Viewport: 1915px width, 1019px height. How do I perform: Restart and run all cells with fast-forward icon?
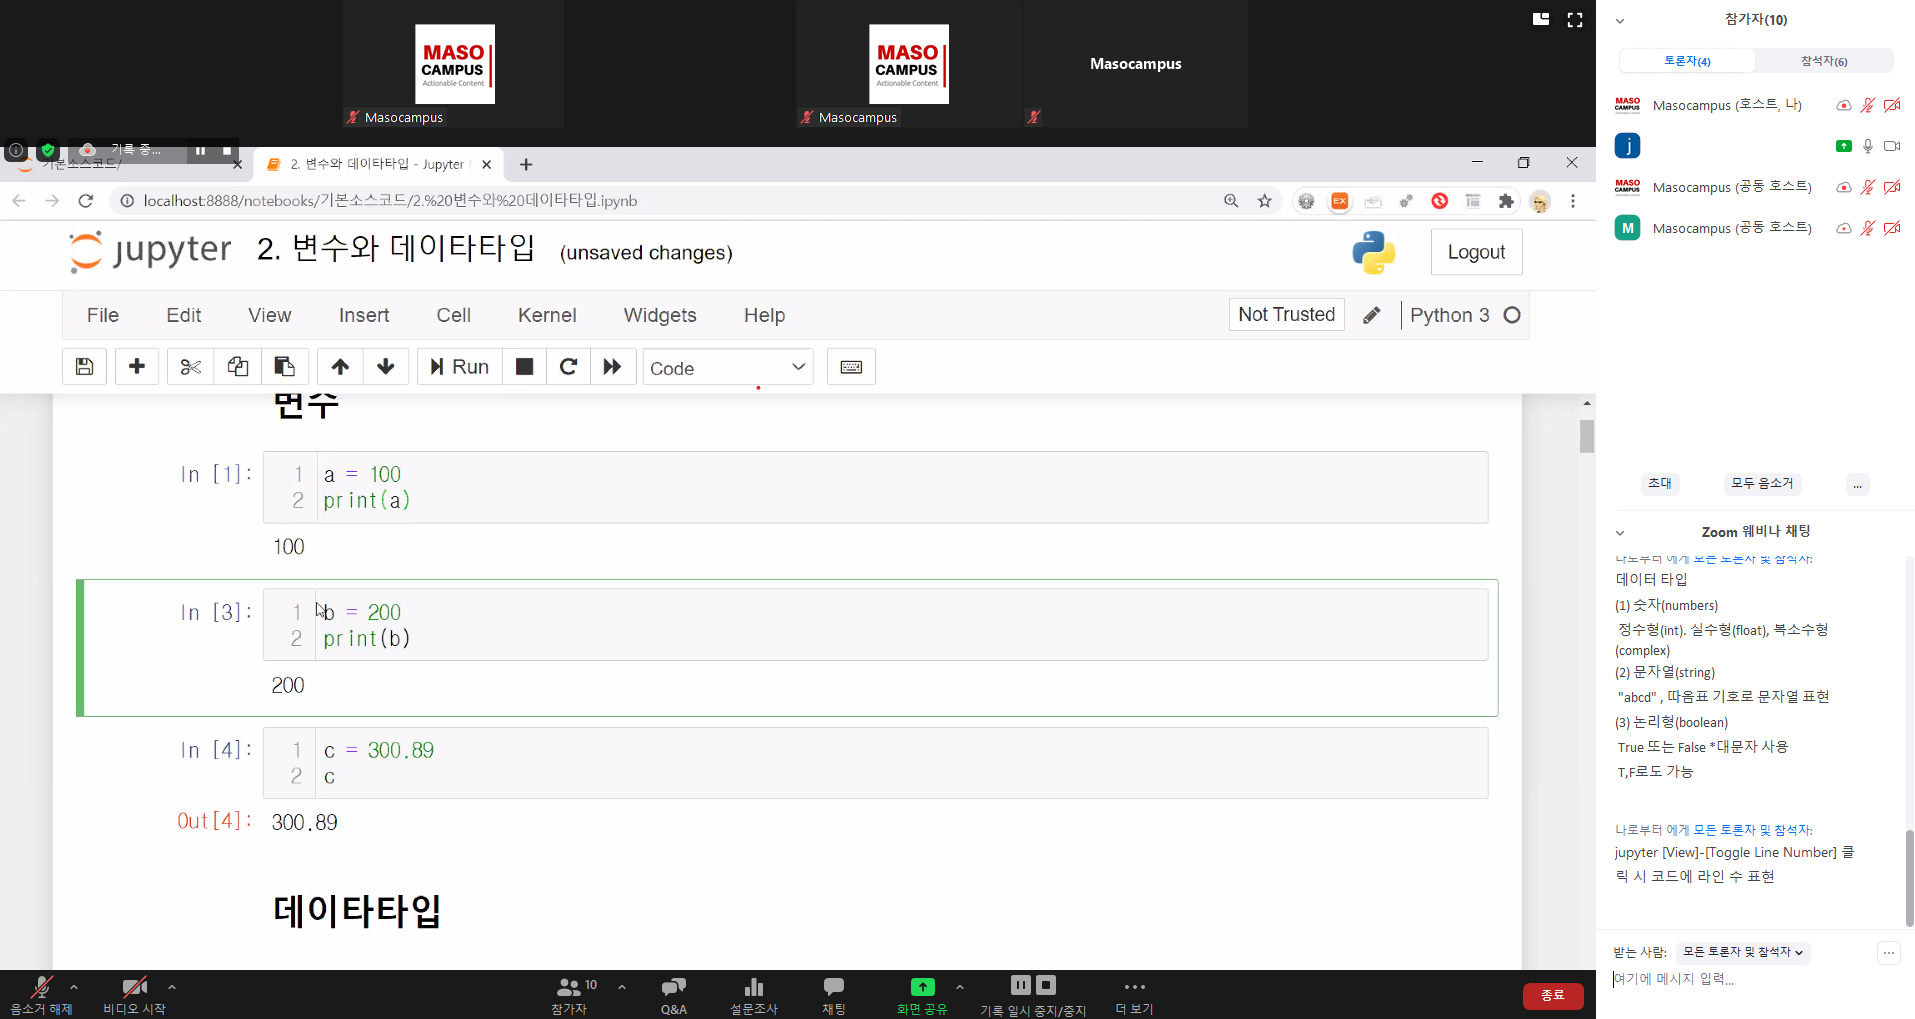pos(613,367)
